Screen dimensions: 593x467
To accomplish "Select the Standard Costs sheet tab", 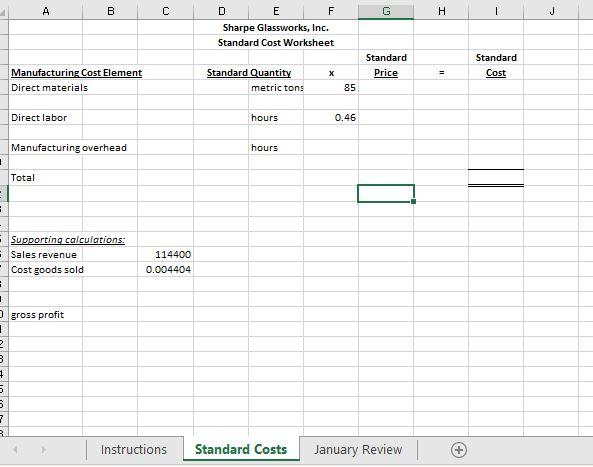I will [x=241, y=449].
